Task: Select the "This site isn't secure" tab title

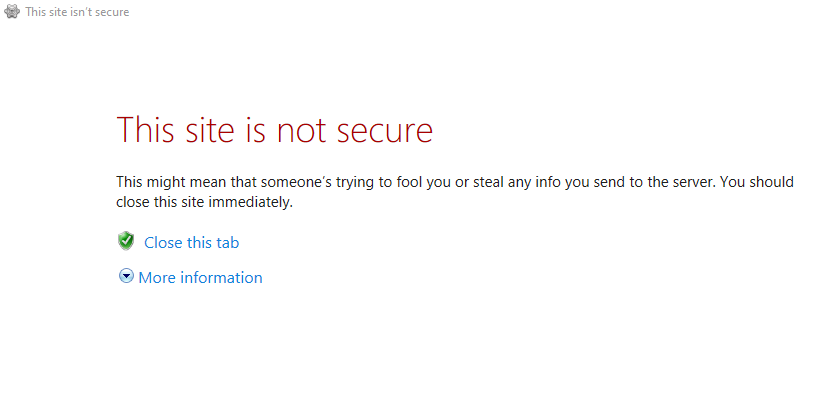Action: click(77, 12)
